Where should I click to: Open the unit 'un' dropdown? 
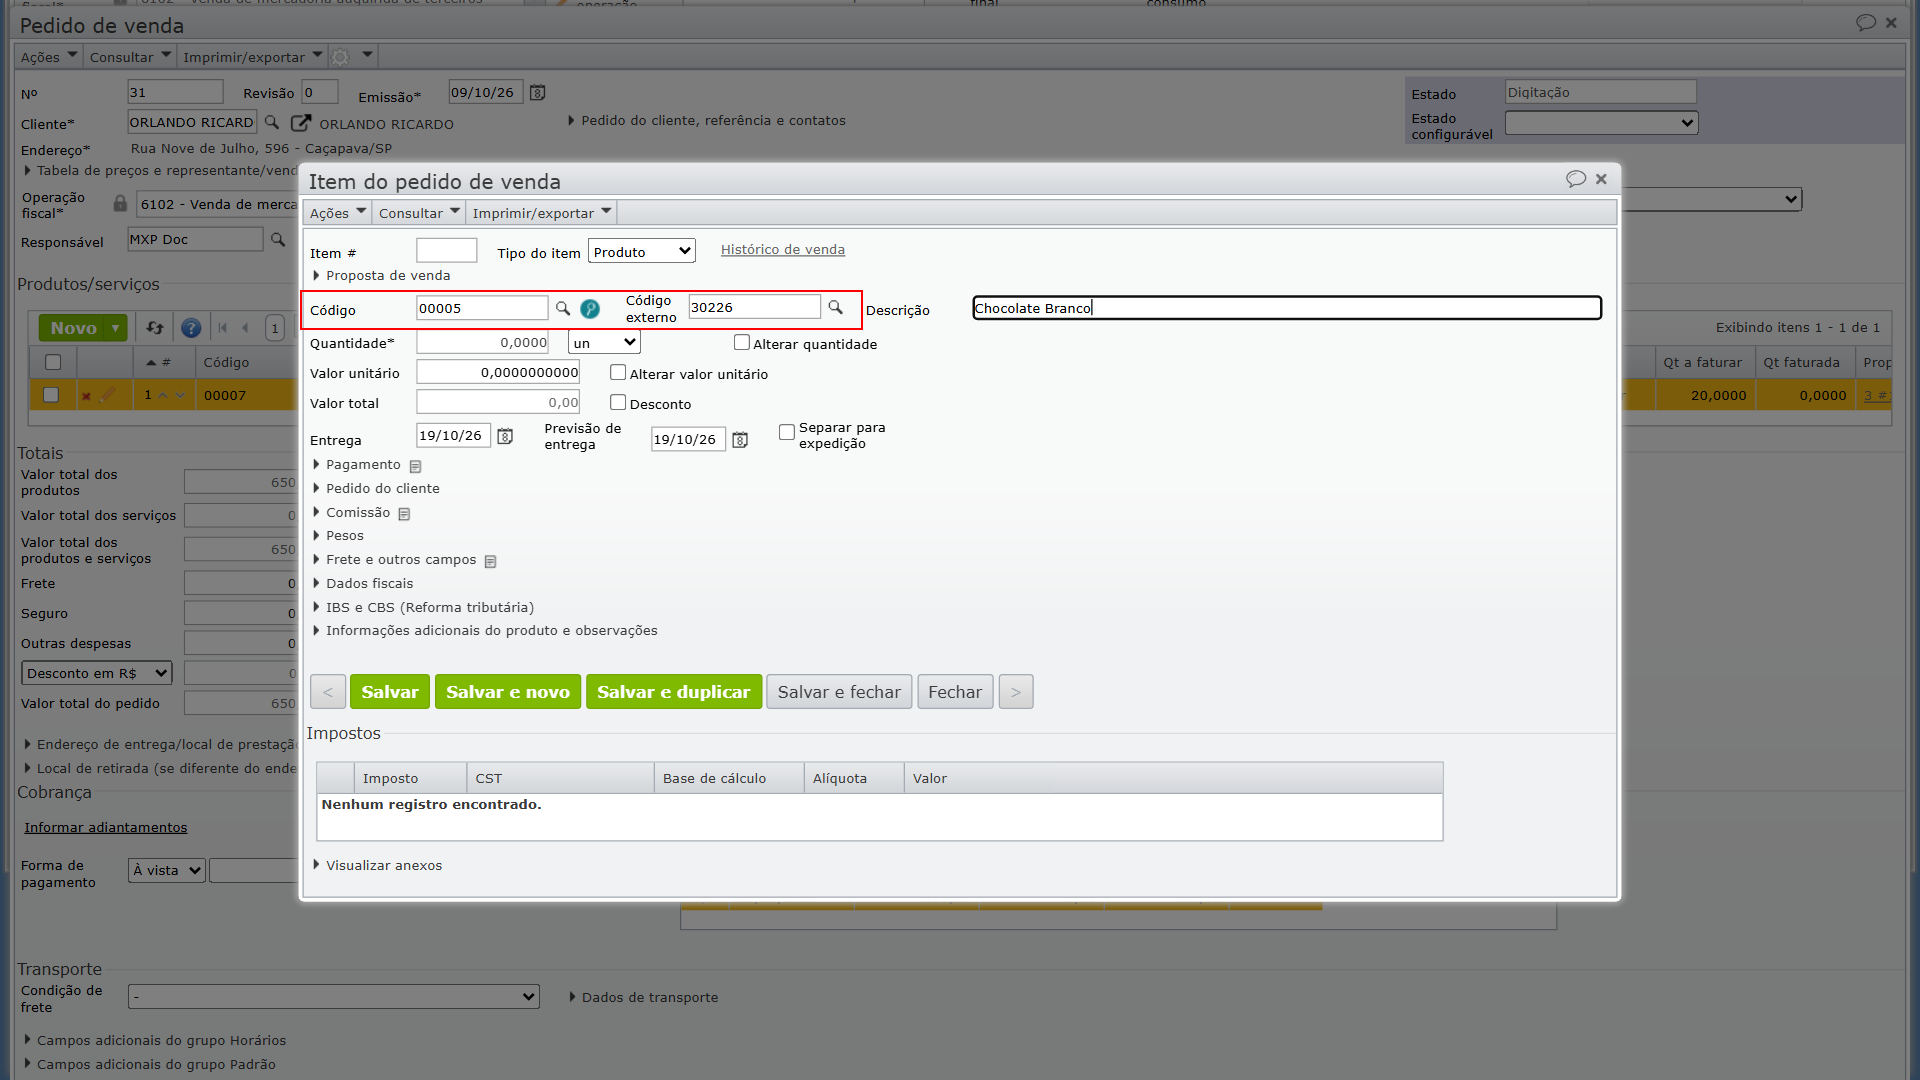coord(604,343)
